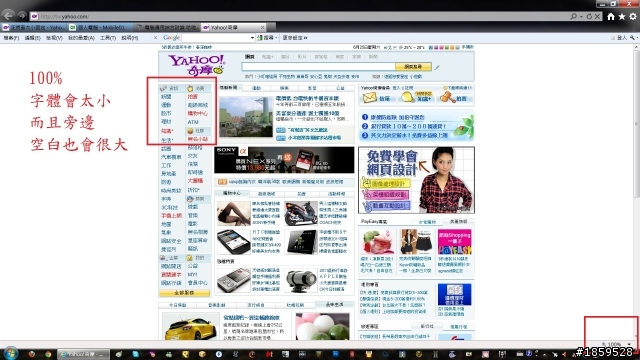Screen dimensions: 640x360
Task: Click the 免費學會網頁設計 advertisement
Action: 416,180
